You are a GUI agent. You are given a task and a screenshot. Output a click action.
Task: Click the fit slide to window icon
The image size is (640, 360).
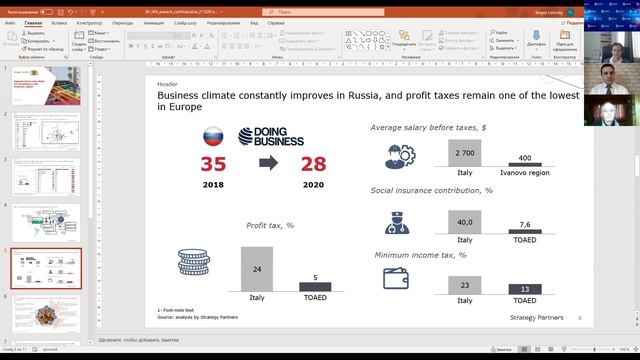tap(636, 349)
